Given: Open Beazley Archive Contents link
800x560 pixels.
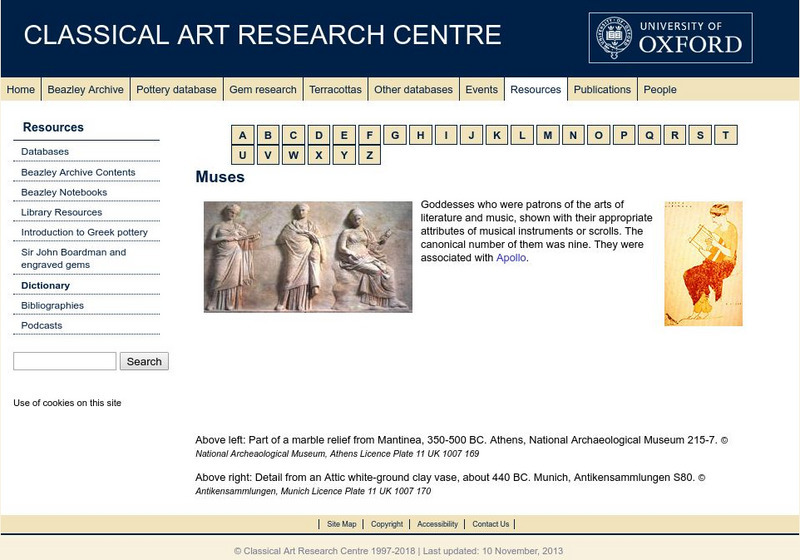Looking at the screenshot, I should click(x=78, y=172).
